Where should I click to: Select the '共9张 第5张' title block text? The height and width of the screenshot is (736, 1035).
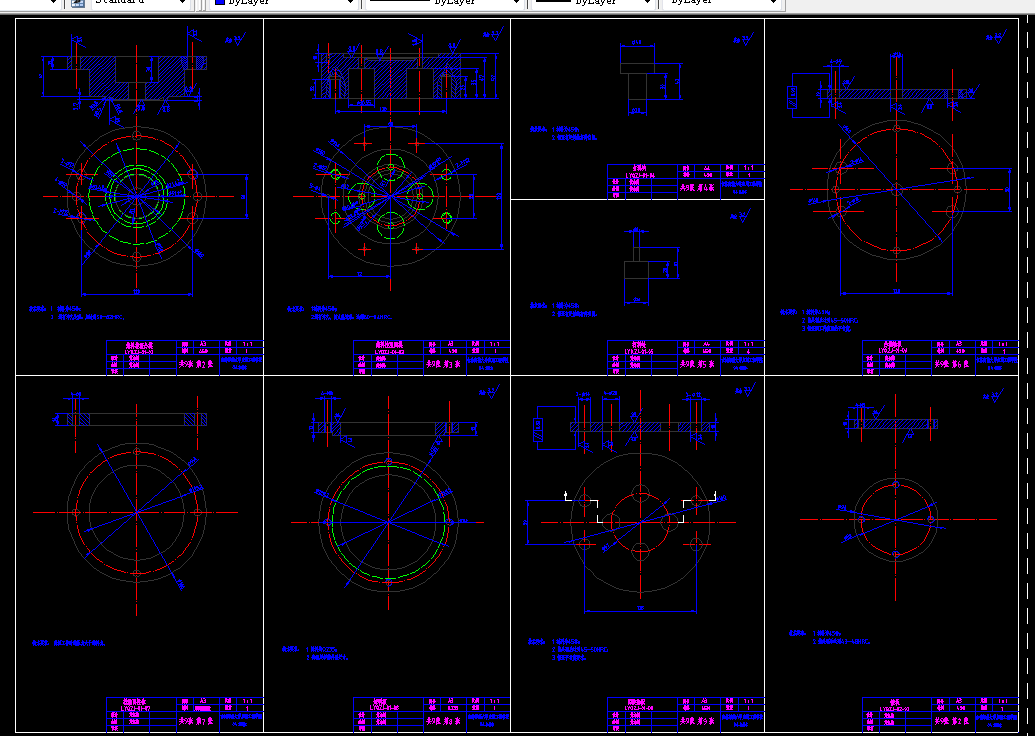(698, 363)
